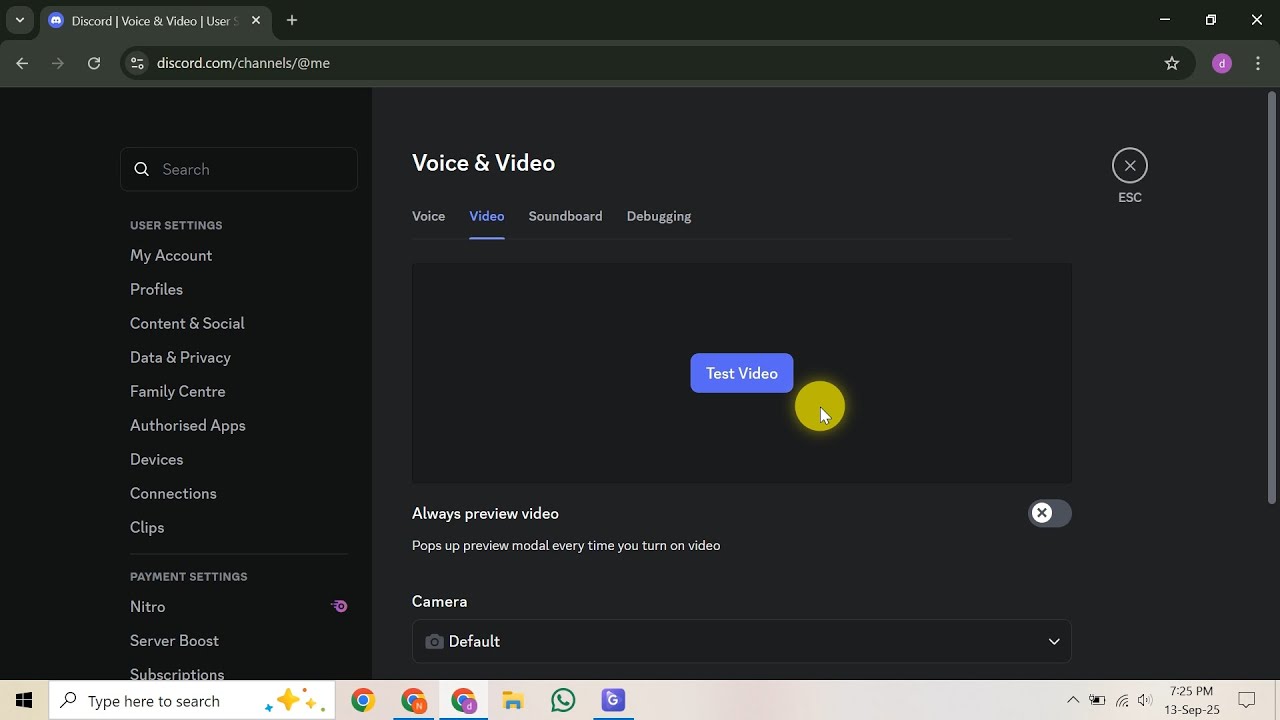The image size is (1280, 720).
Task: Click the Windows taskbar search box
Action: point(190,701)
